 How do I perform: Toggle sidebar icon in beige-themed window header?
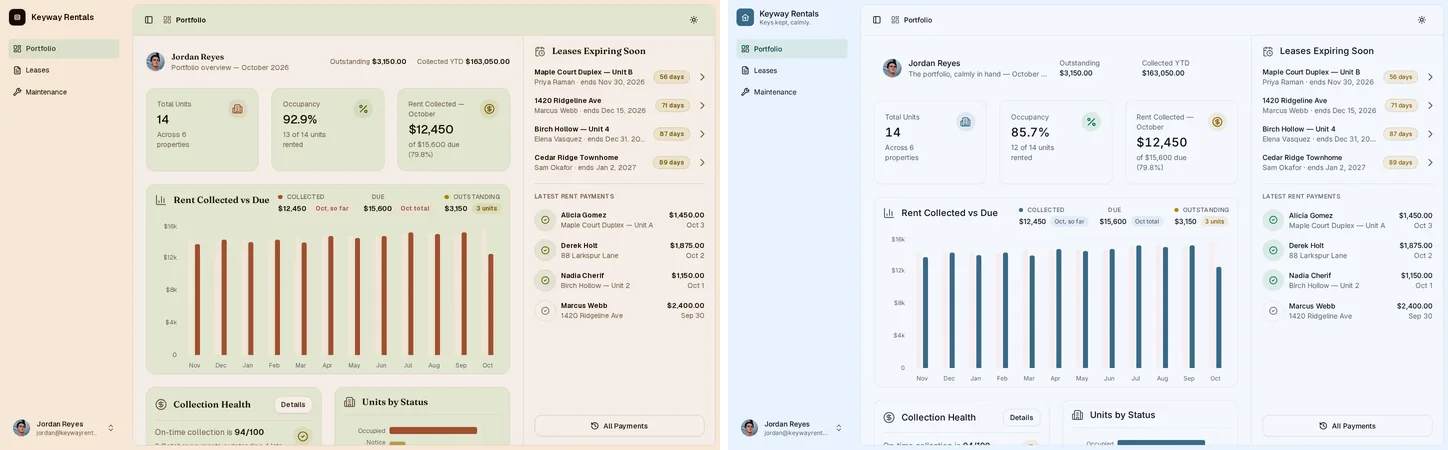148,20
